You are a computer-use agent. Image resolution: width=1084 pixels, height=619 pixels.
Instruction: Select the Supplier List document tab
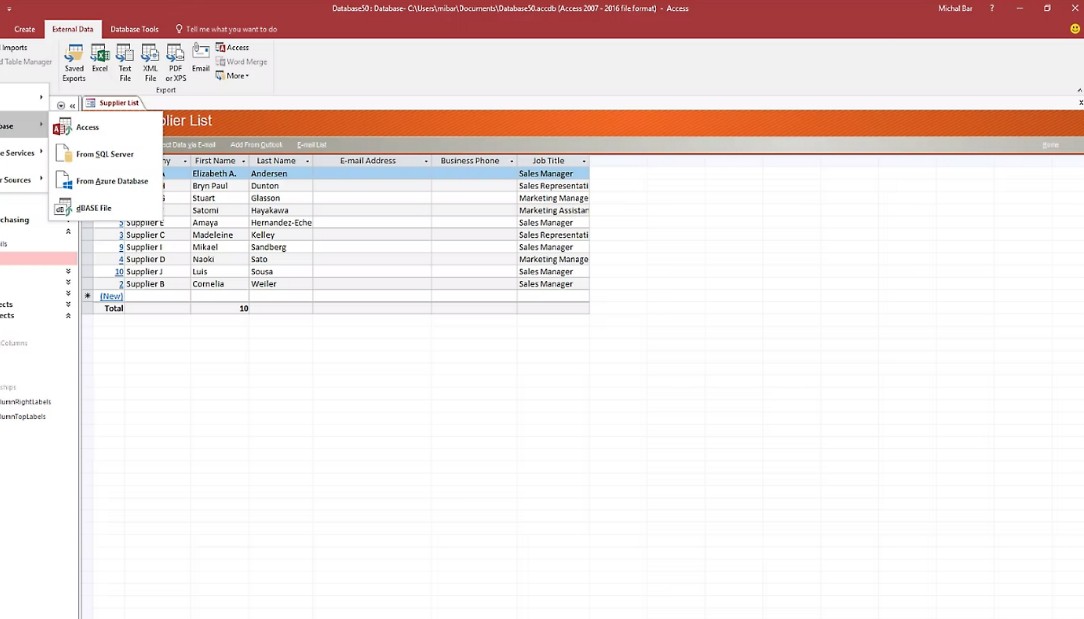[x=113, y=103]
